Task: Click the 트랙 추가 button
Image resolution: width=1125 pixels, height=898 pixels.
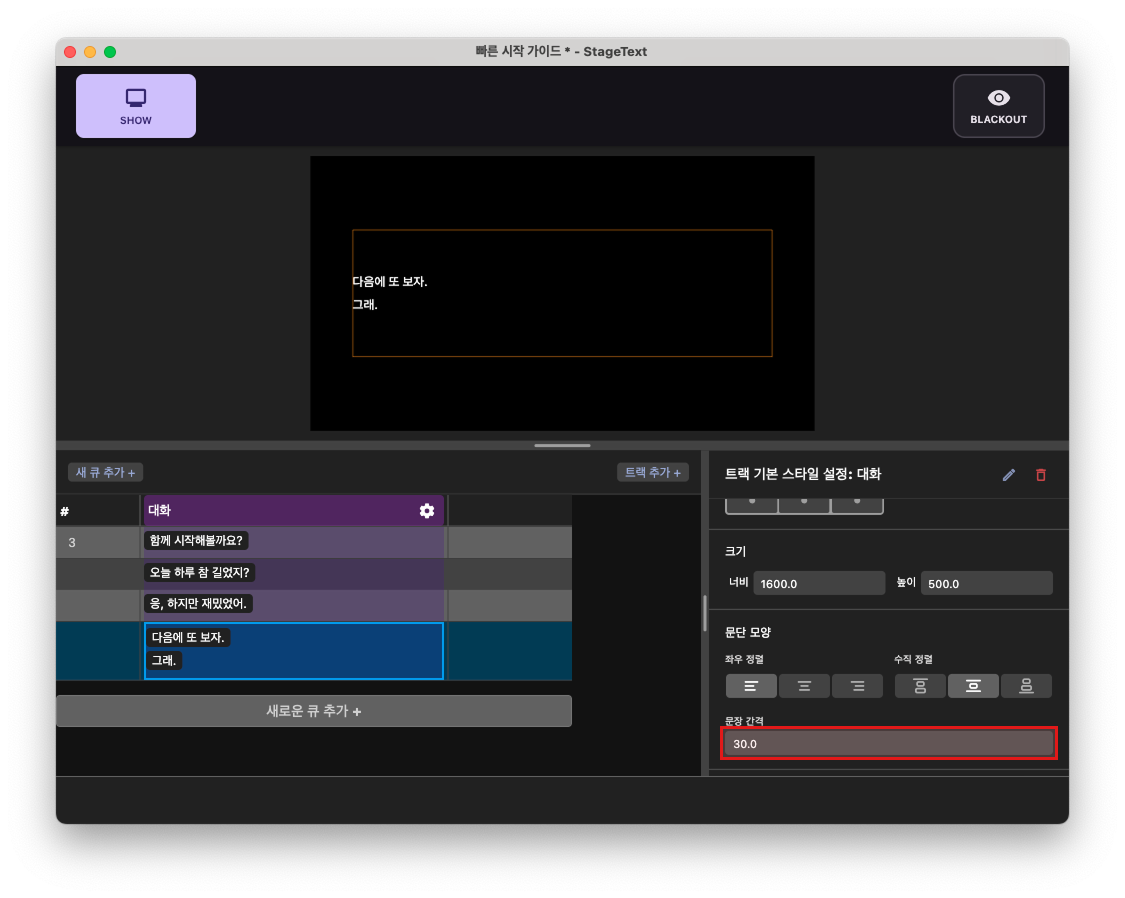Action: pyautogui.click(x=652, y=472)
